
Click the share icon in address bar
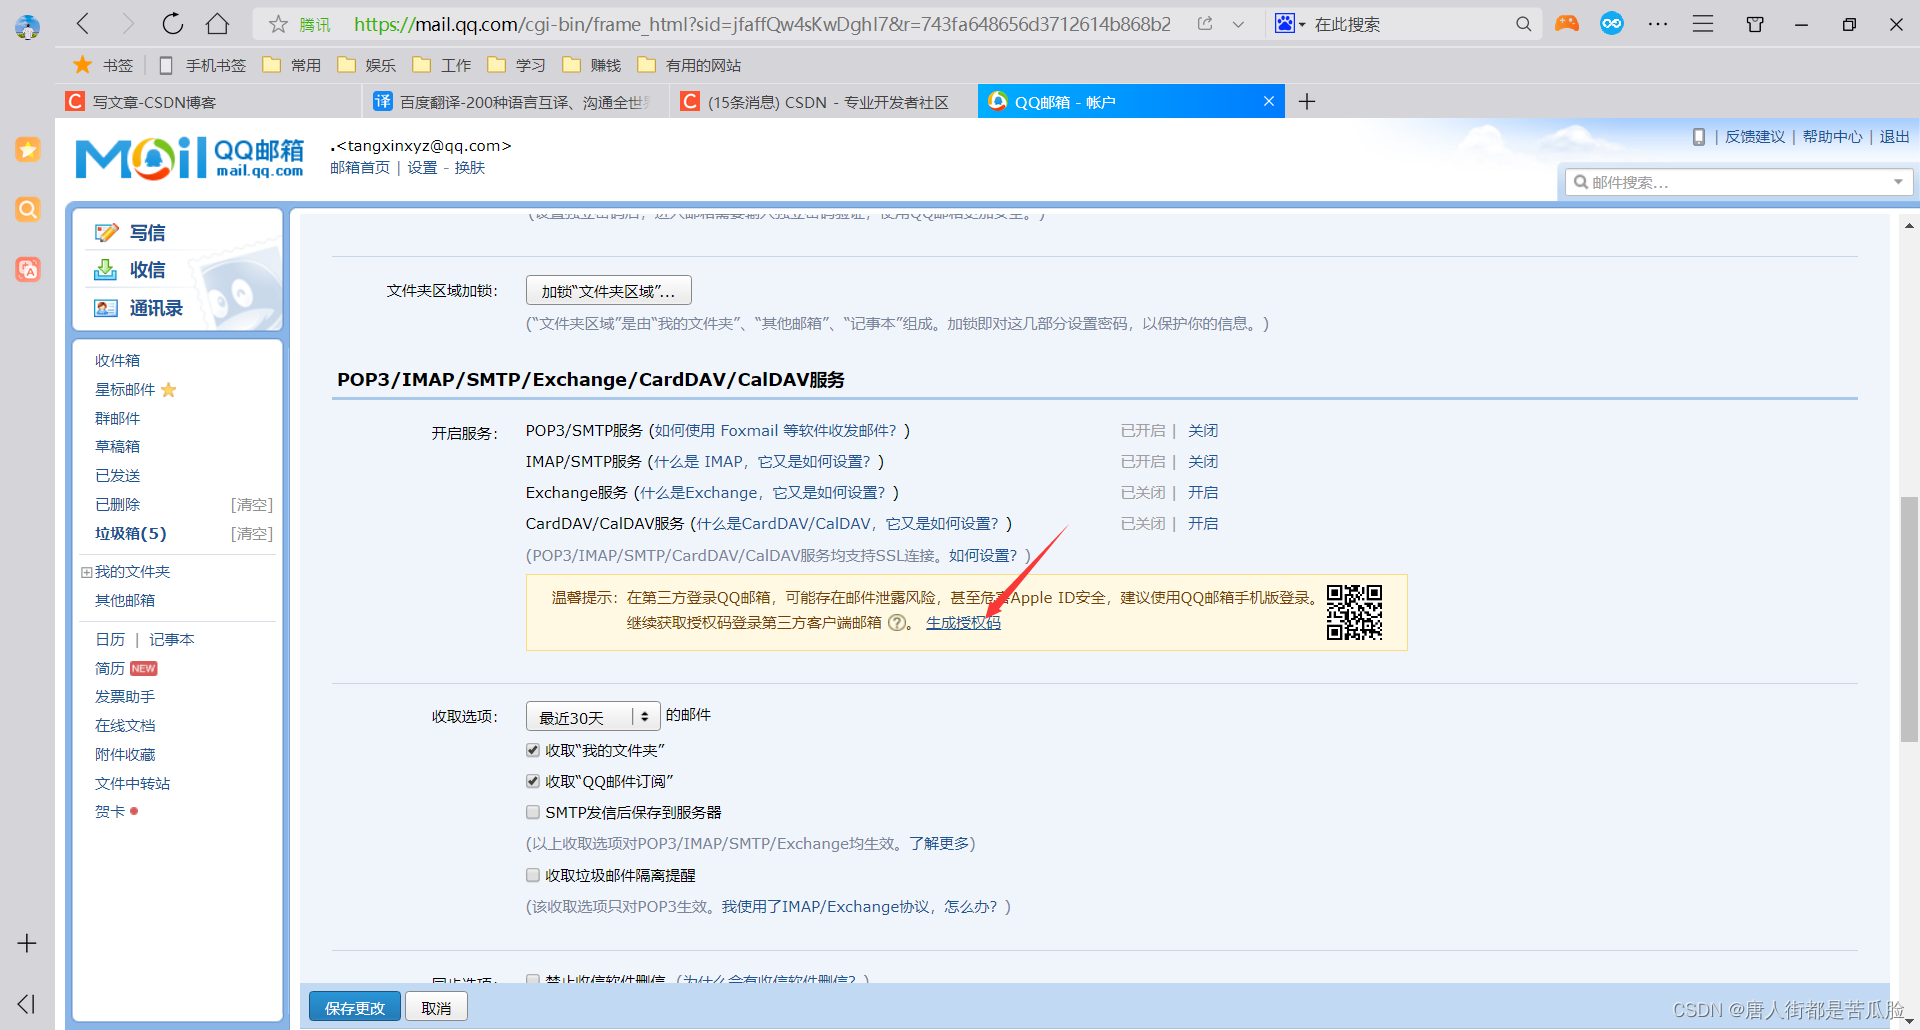1205,24
